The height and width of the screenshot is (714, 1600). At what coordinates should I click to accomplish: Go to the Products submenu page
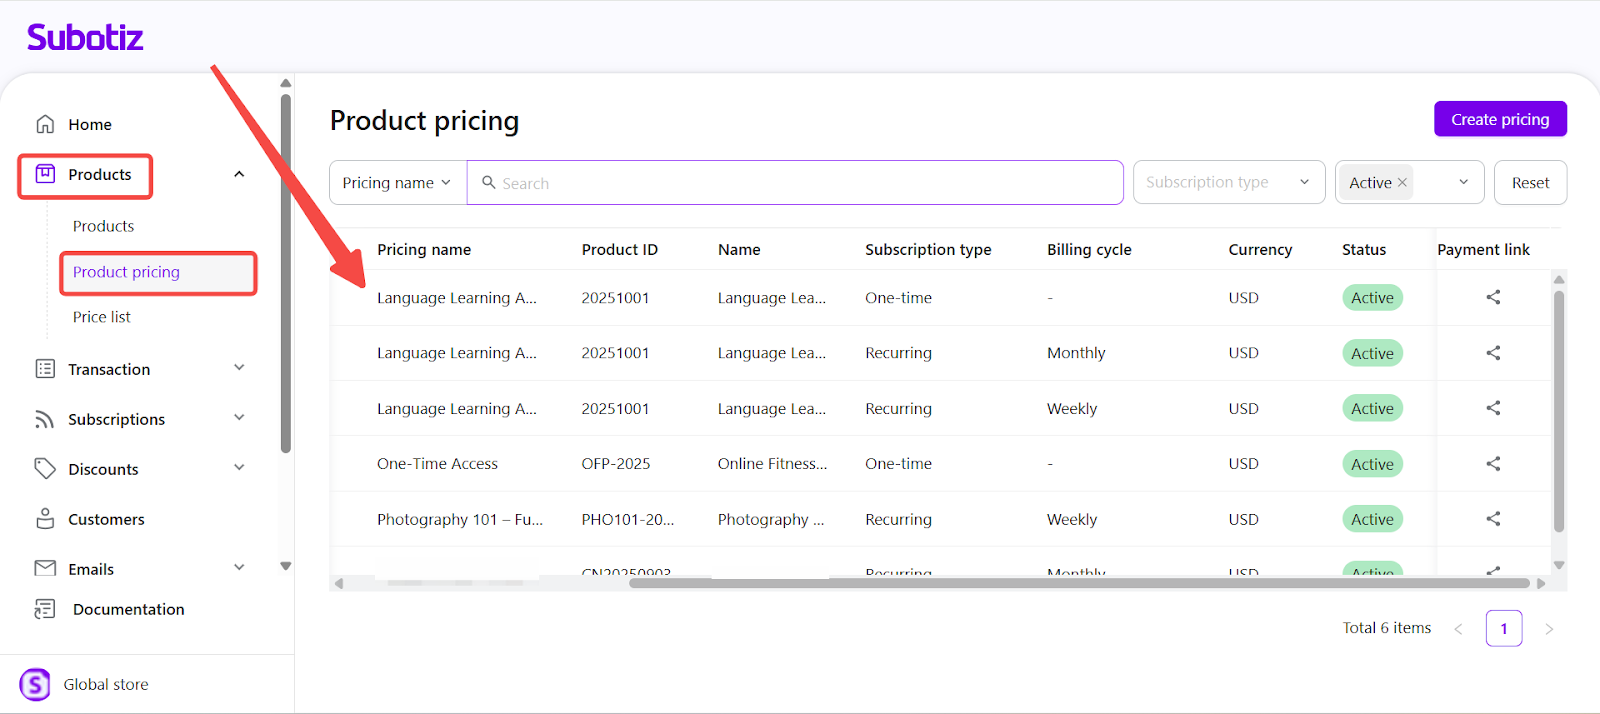click(x=103, y=226)
